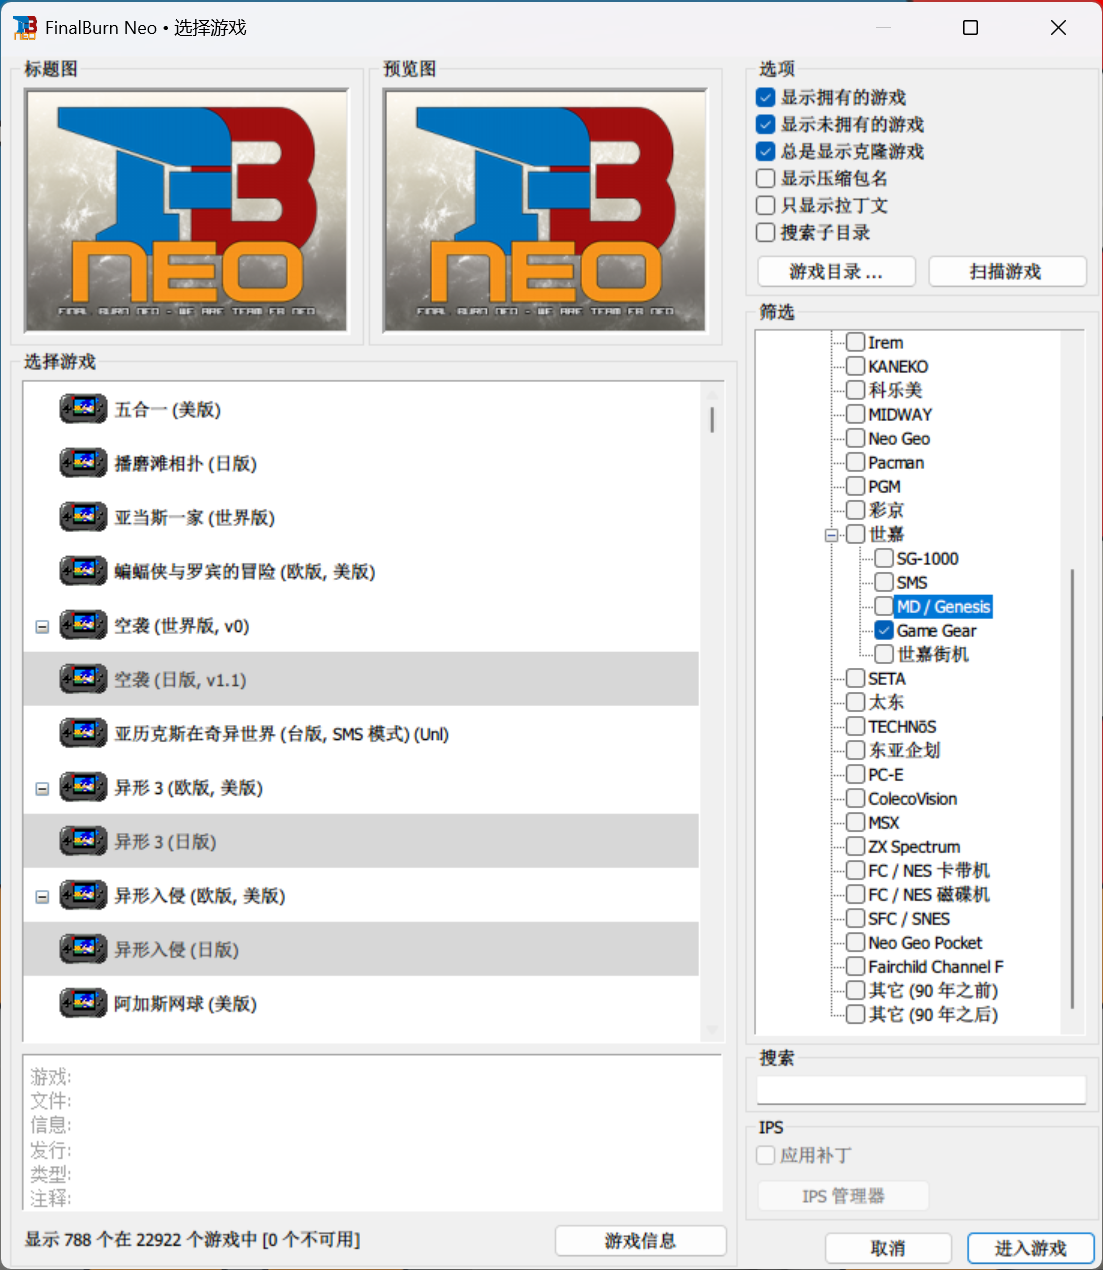Screen dimensions: 1103x1270
Task: Check the 其它 (90 年之前) filter box
Action: [856, 990]
